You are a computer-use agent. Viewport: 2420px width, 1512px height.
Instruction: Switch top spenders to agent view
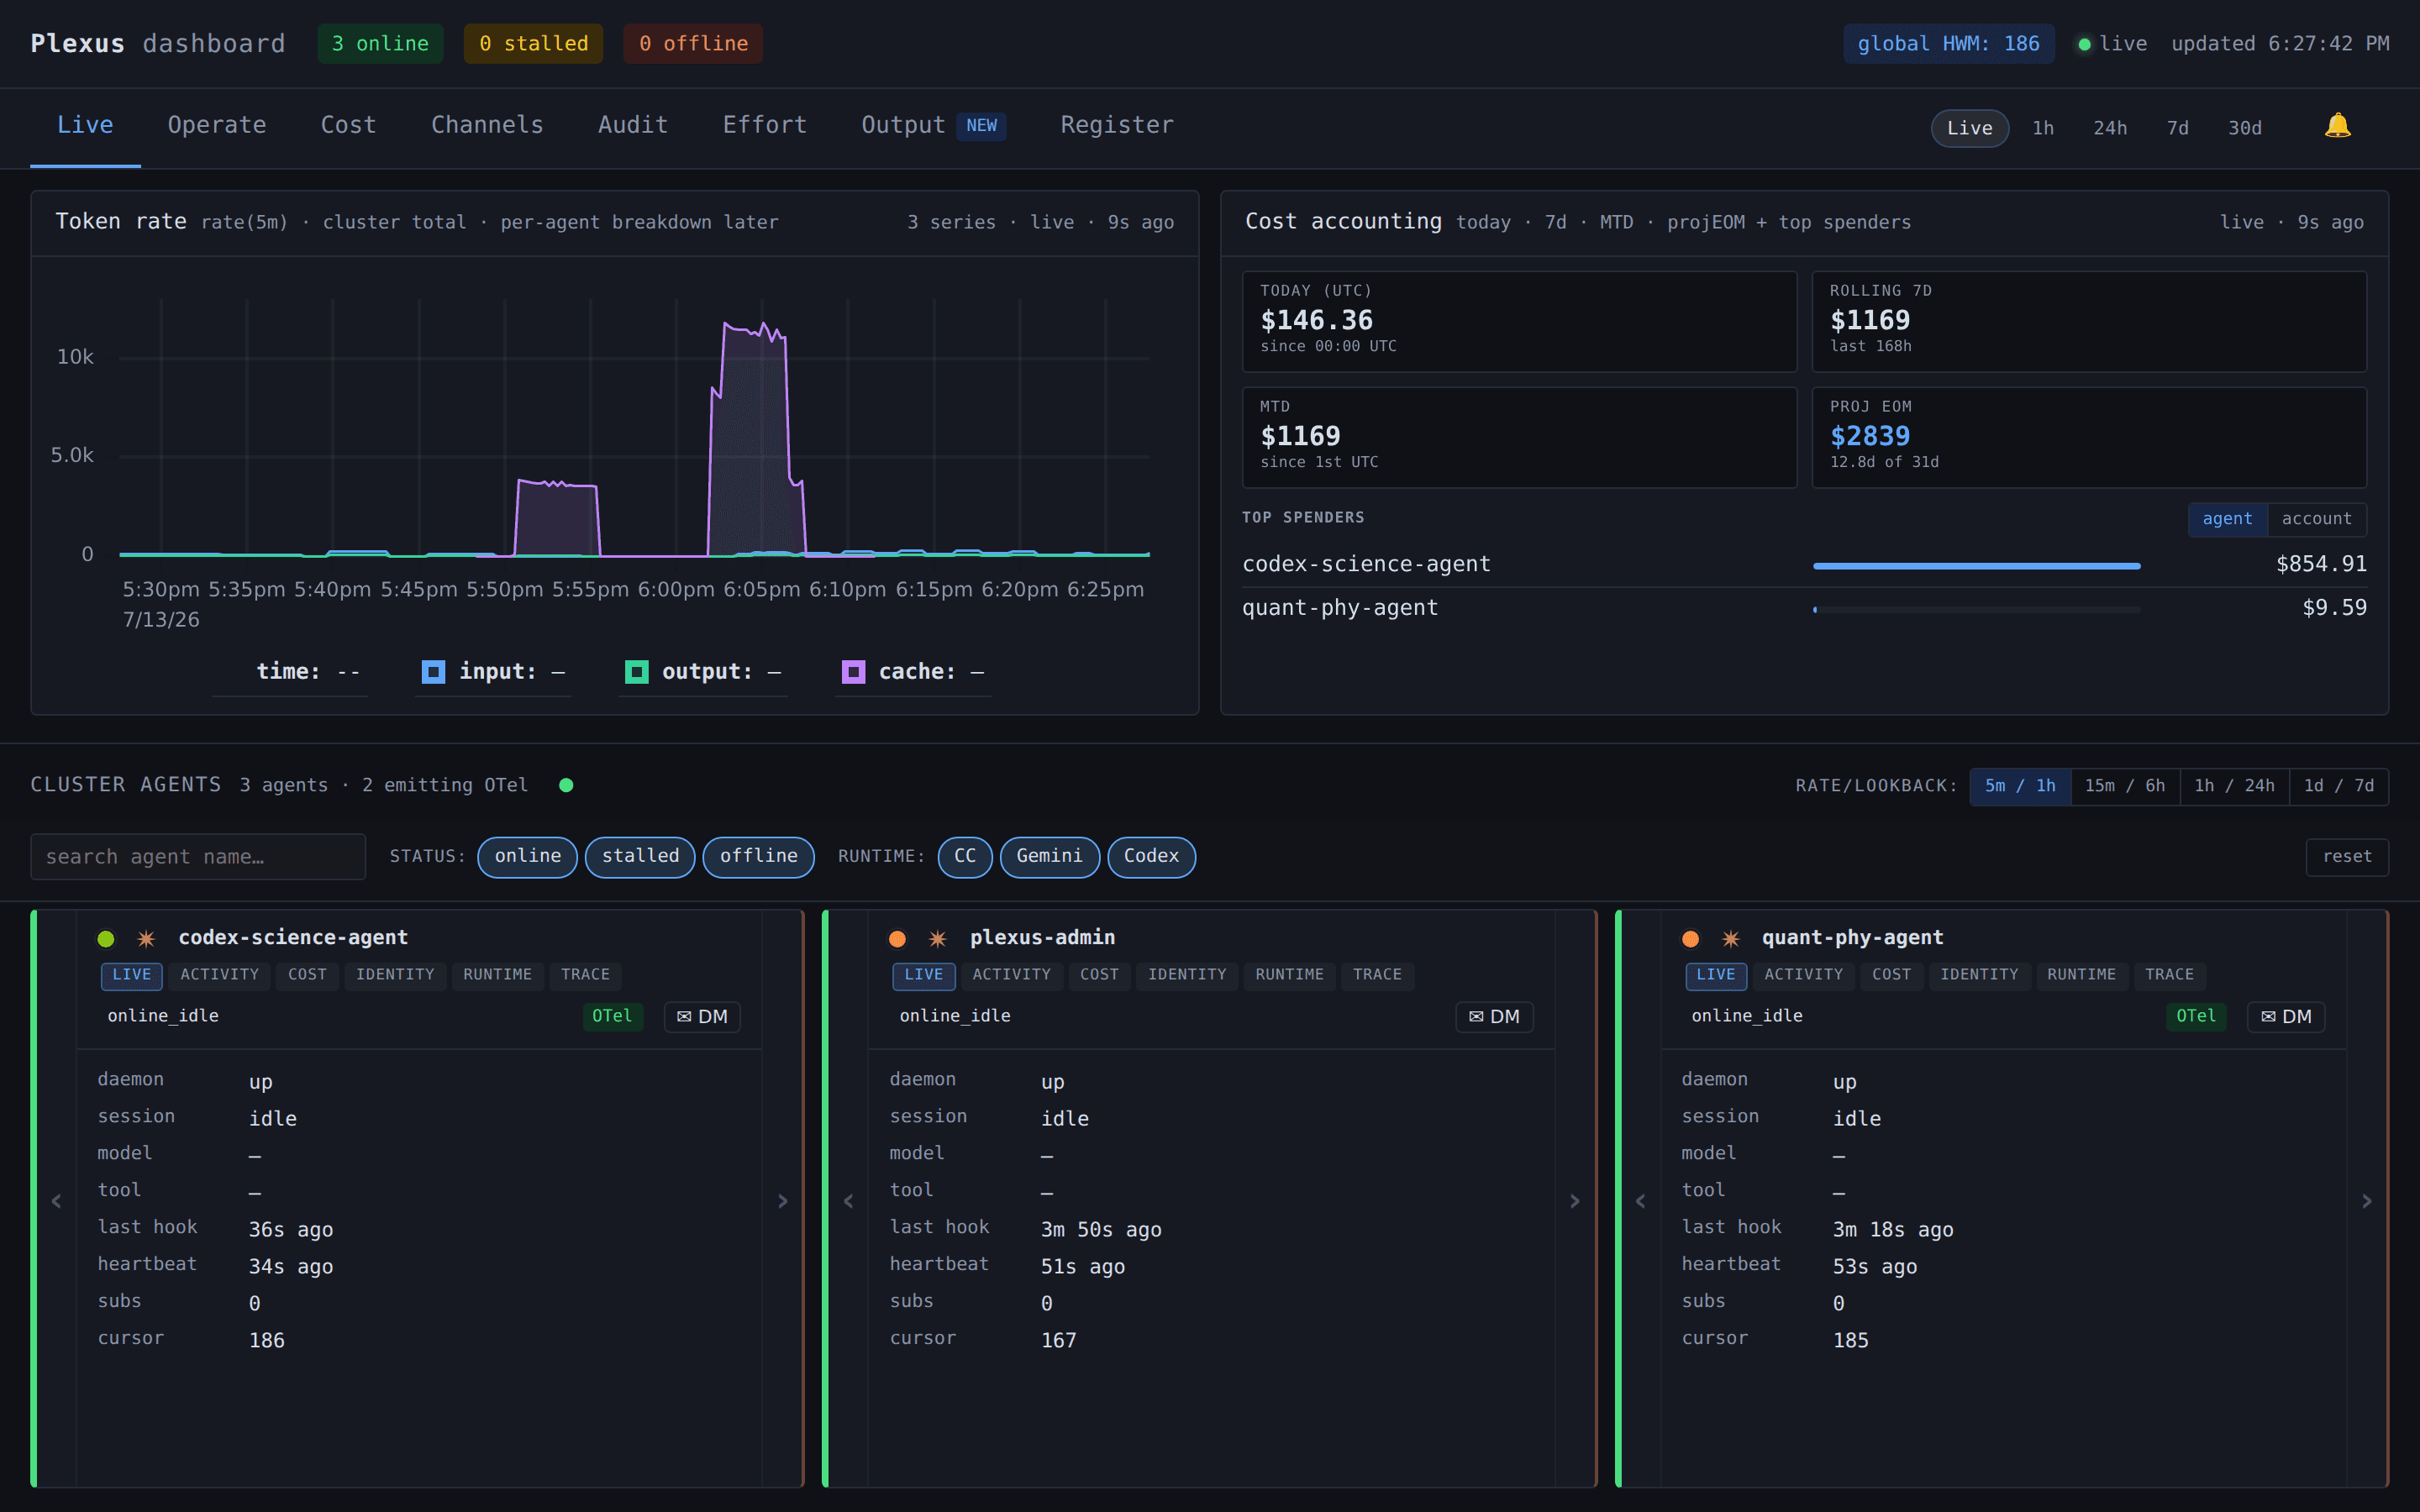pos(2227,519)
